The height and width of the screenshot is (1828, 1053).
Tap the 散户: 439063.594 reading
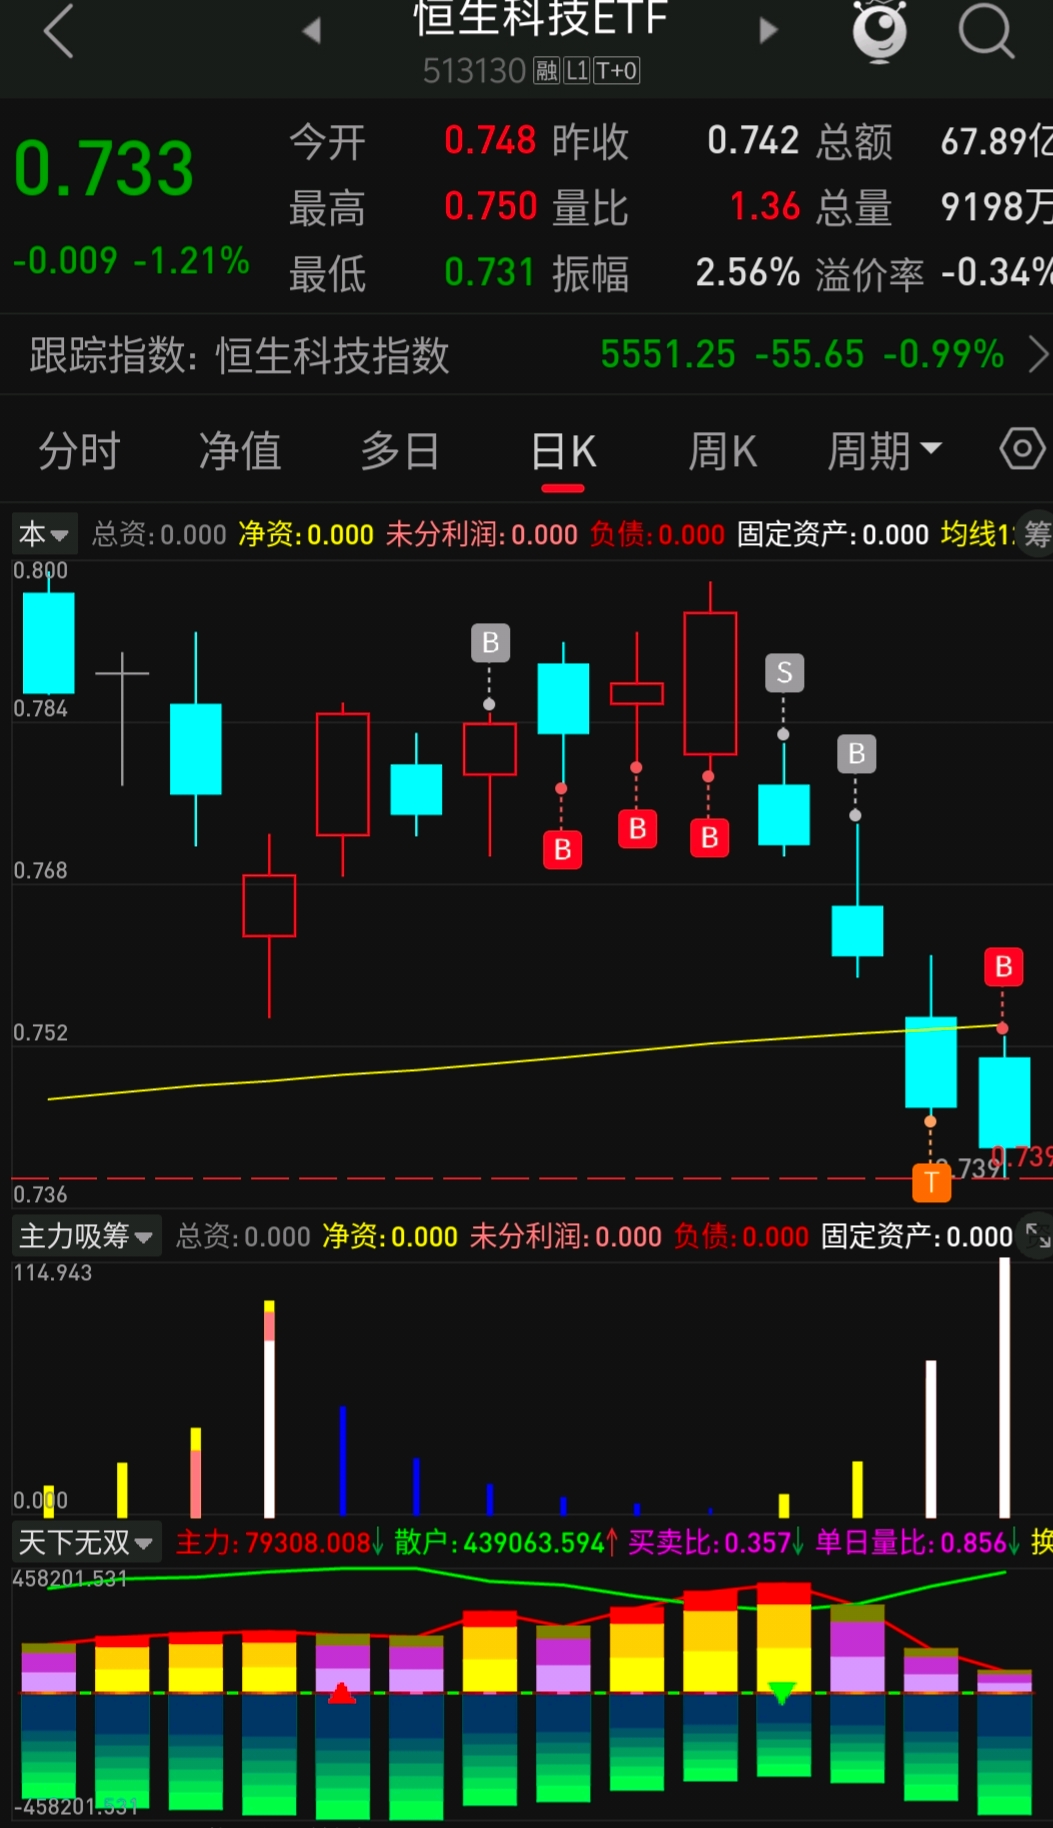point(506,1543)
